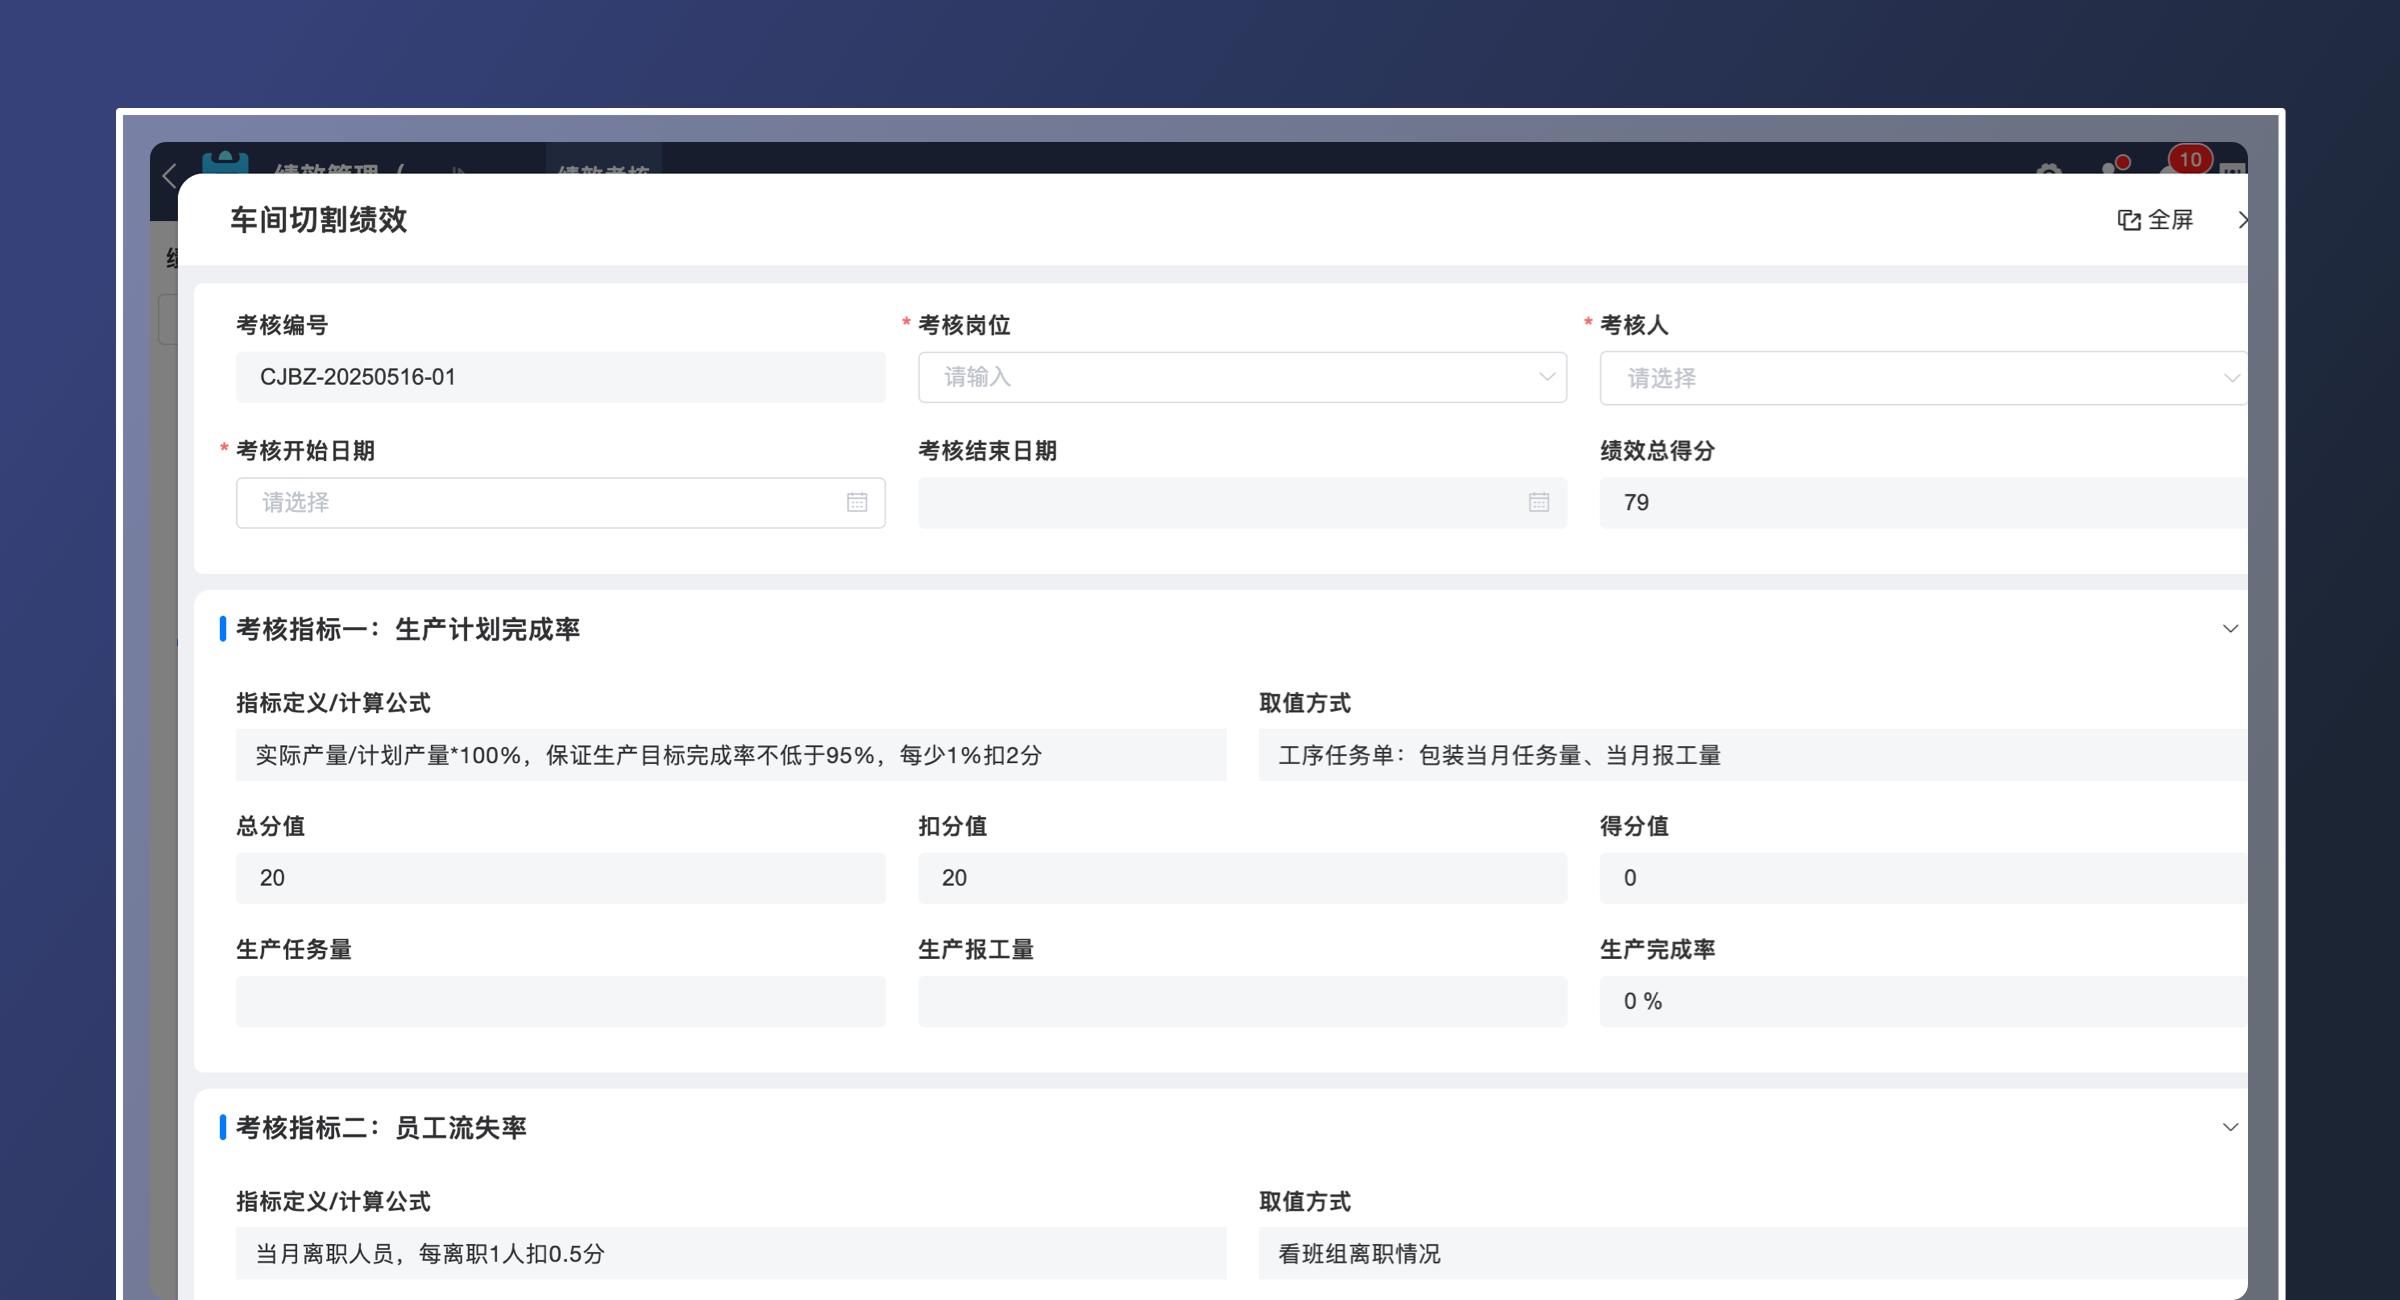The width and height of the screenshot is (2400, 1300).
Task: Click the 全屏 button label
Action: pos(2170,221)
